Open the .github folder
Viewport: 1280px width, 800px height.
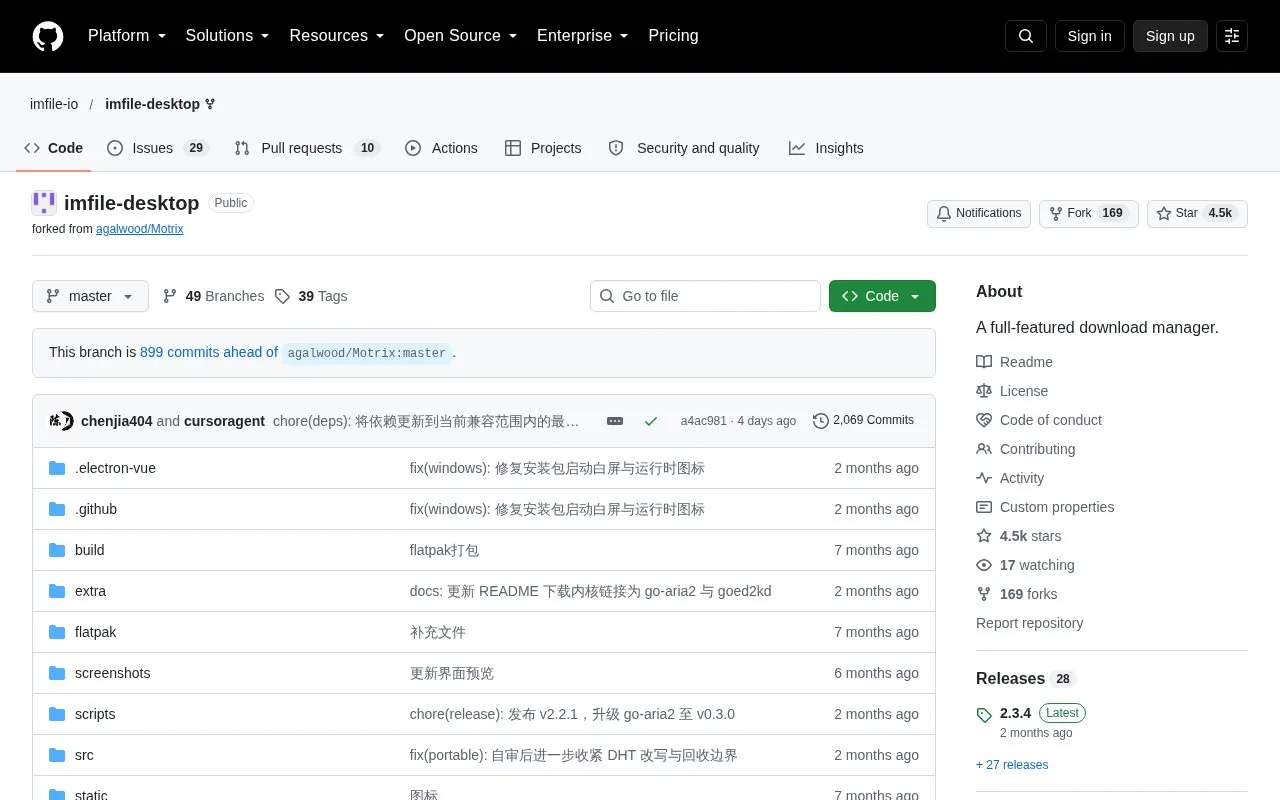pyautogui.click(x=96, y=509)
